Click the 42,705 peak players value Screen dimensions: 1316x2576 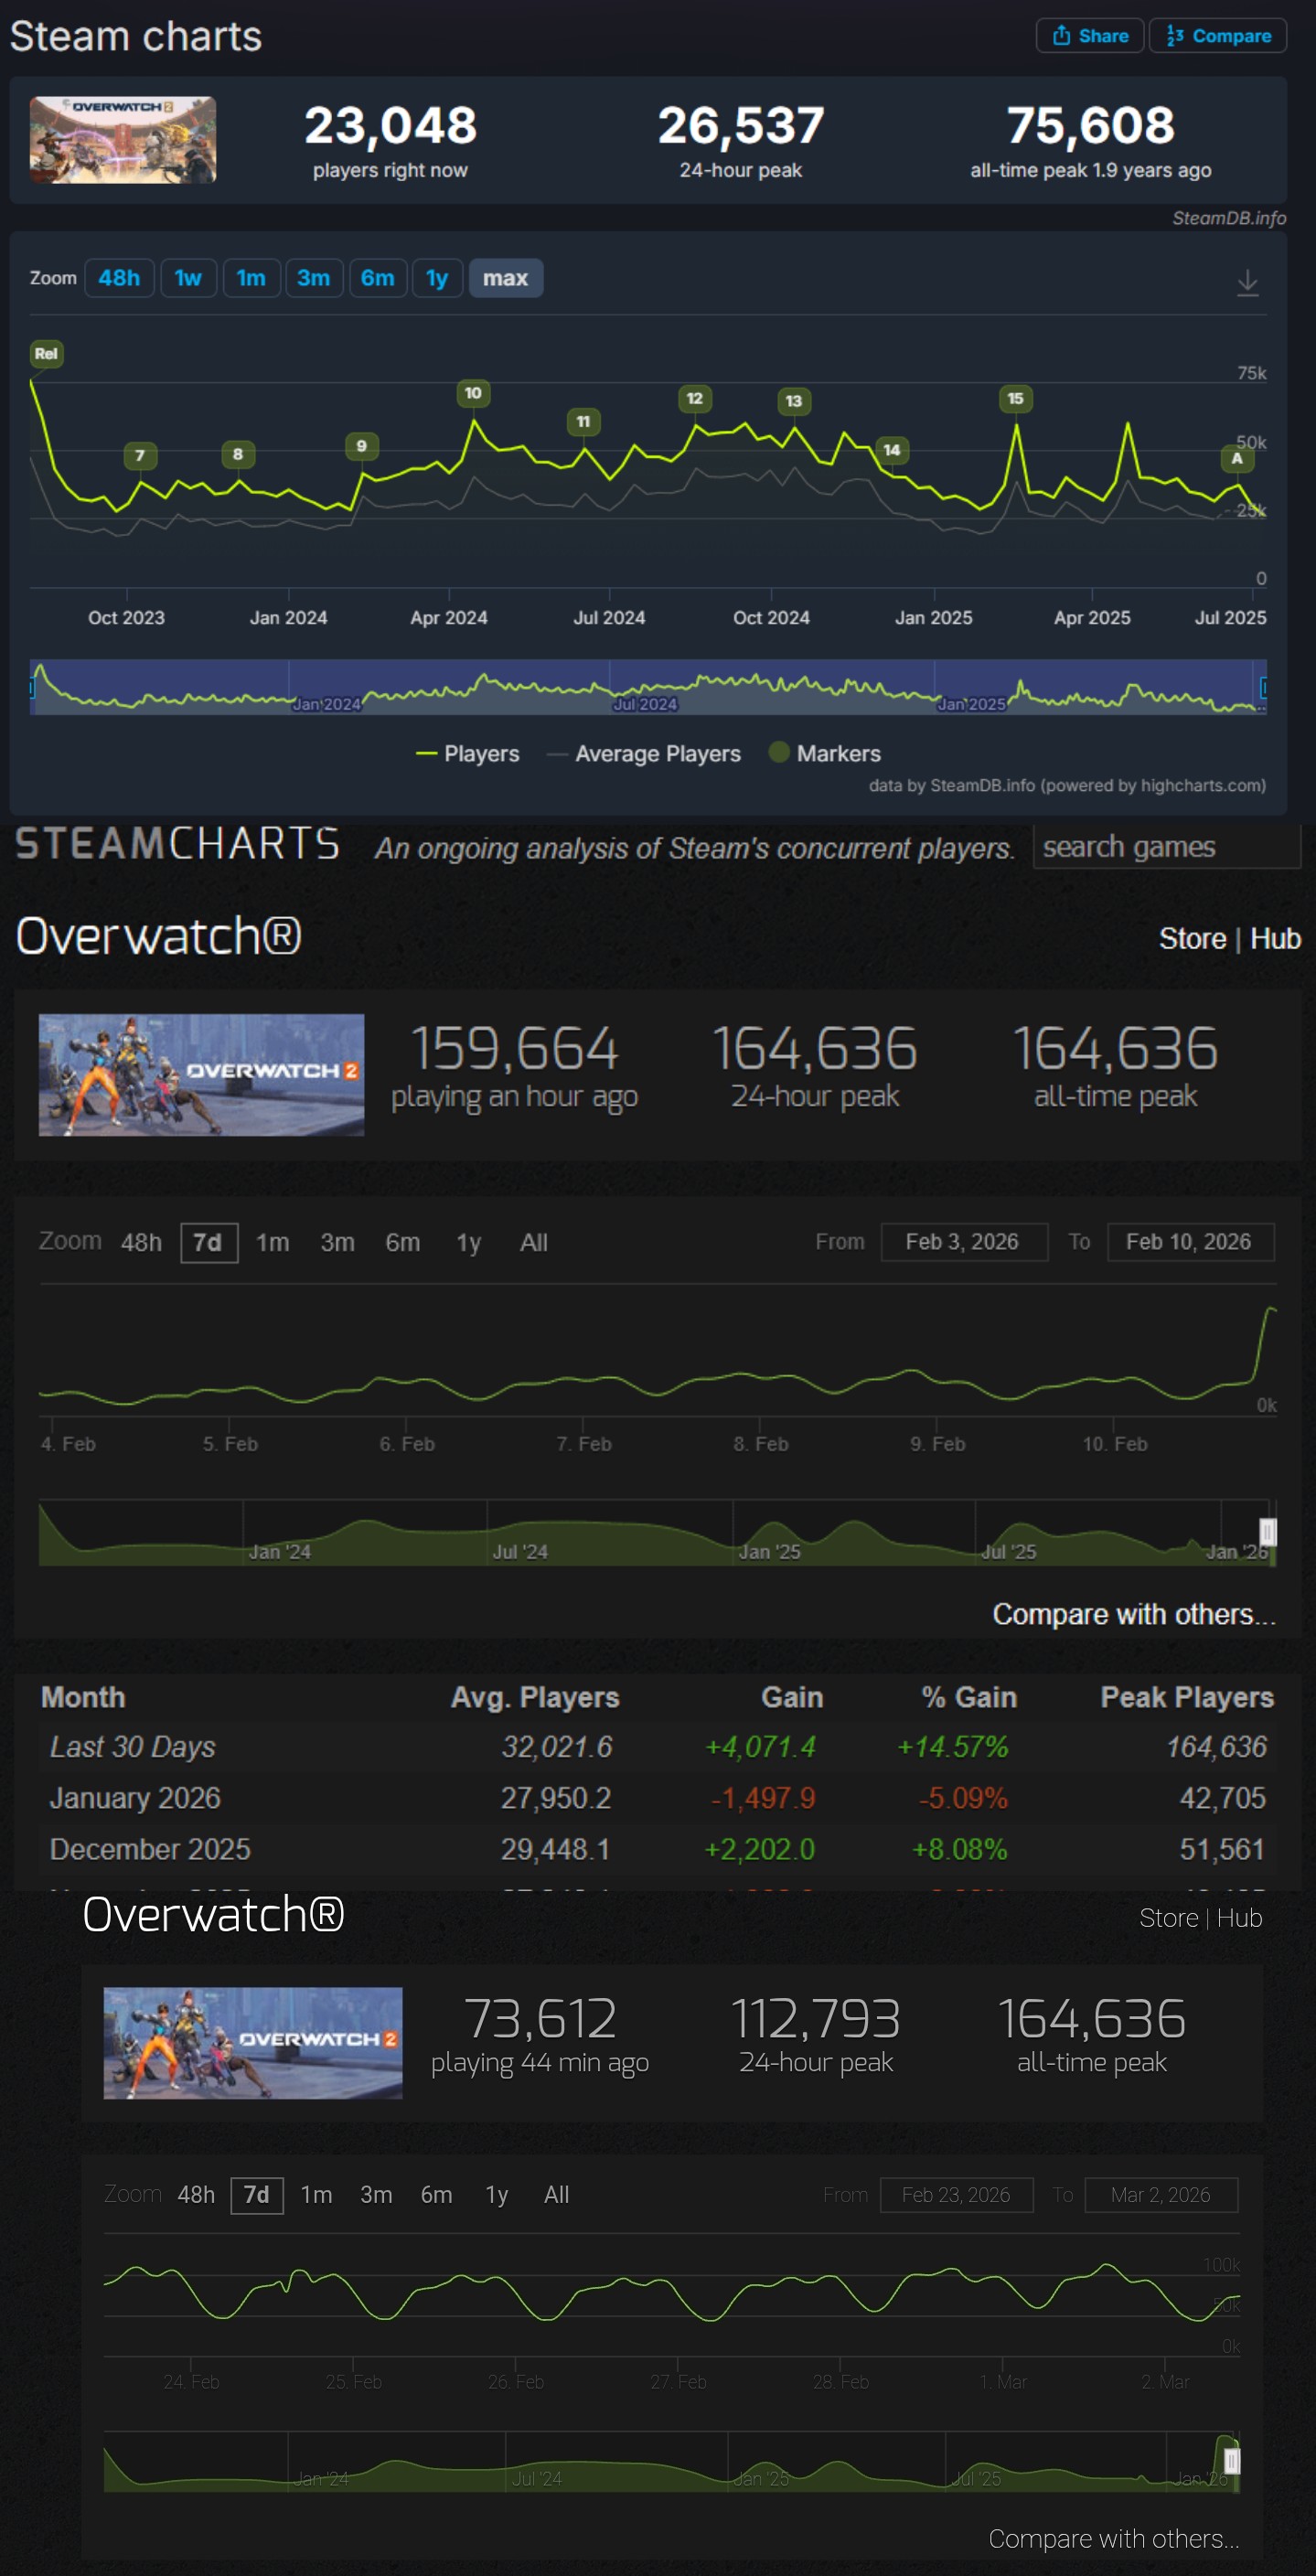1223,1798
